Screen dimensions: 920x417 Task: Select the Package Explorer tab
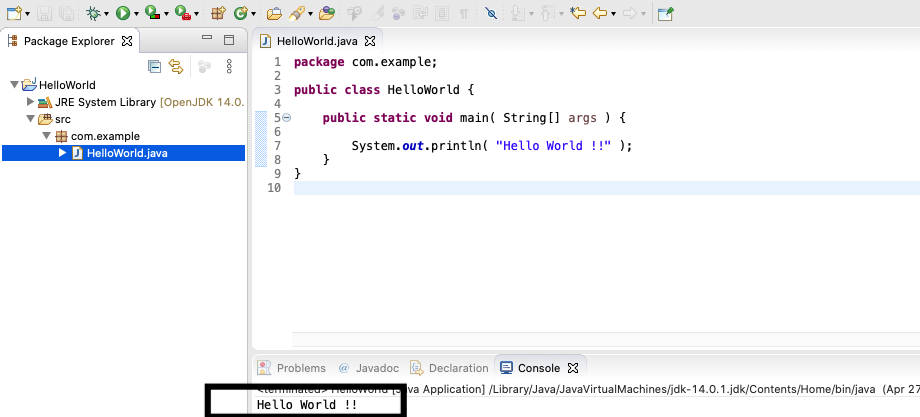click(x=69, y=41)
